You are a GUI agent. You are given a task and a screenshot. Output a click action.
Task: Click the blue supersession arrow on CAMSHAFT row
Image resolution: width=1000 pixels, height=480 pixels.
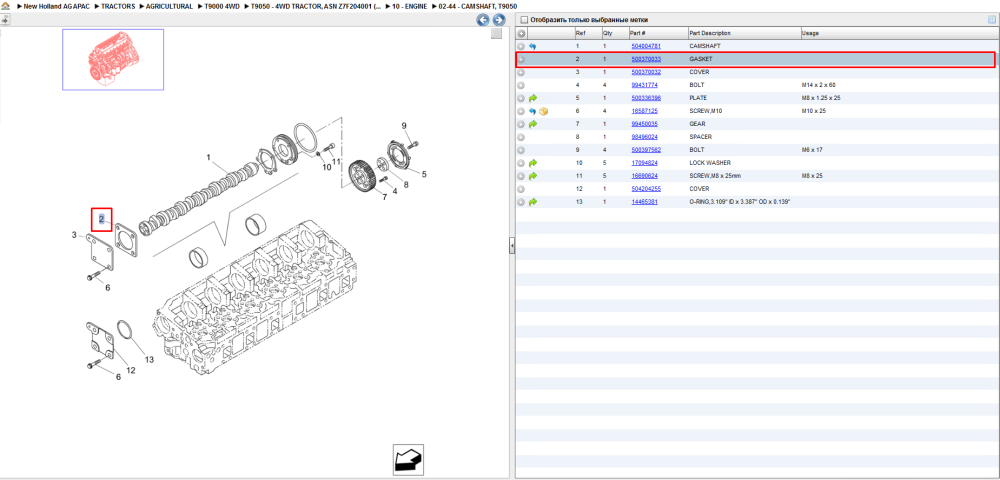(x=533, y=47)
